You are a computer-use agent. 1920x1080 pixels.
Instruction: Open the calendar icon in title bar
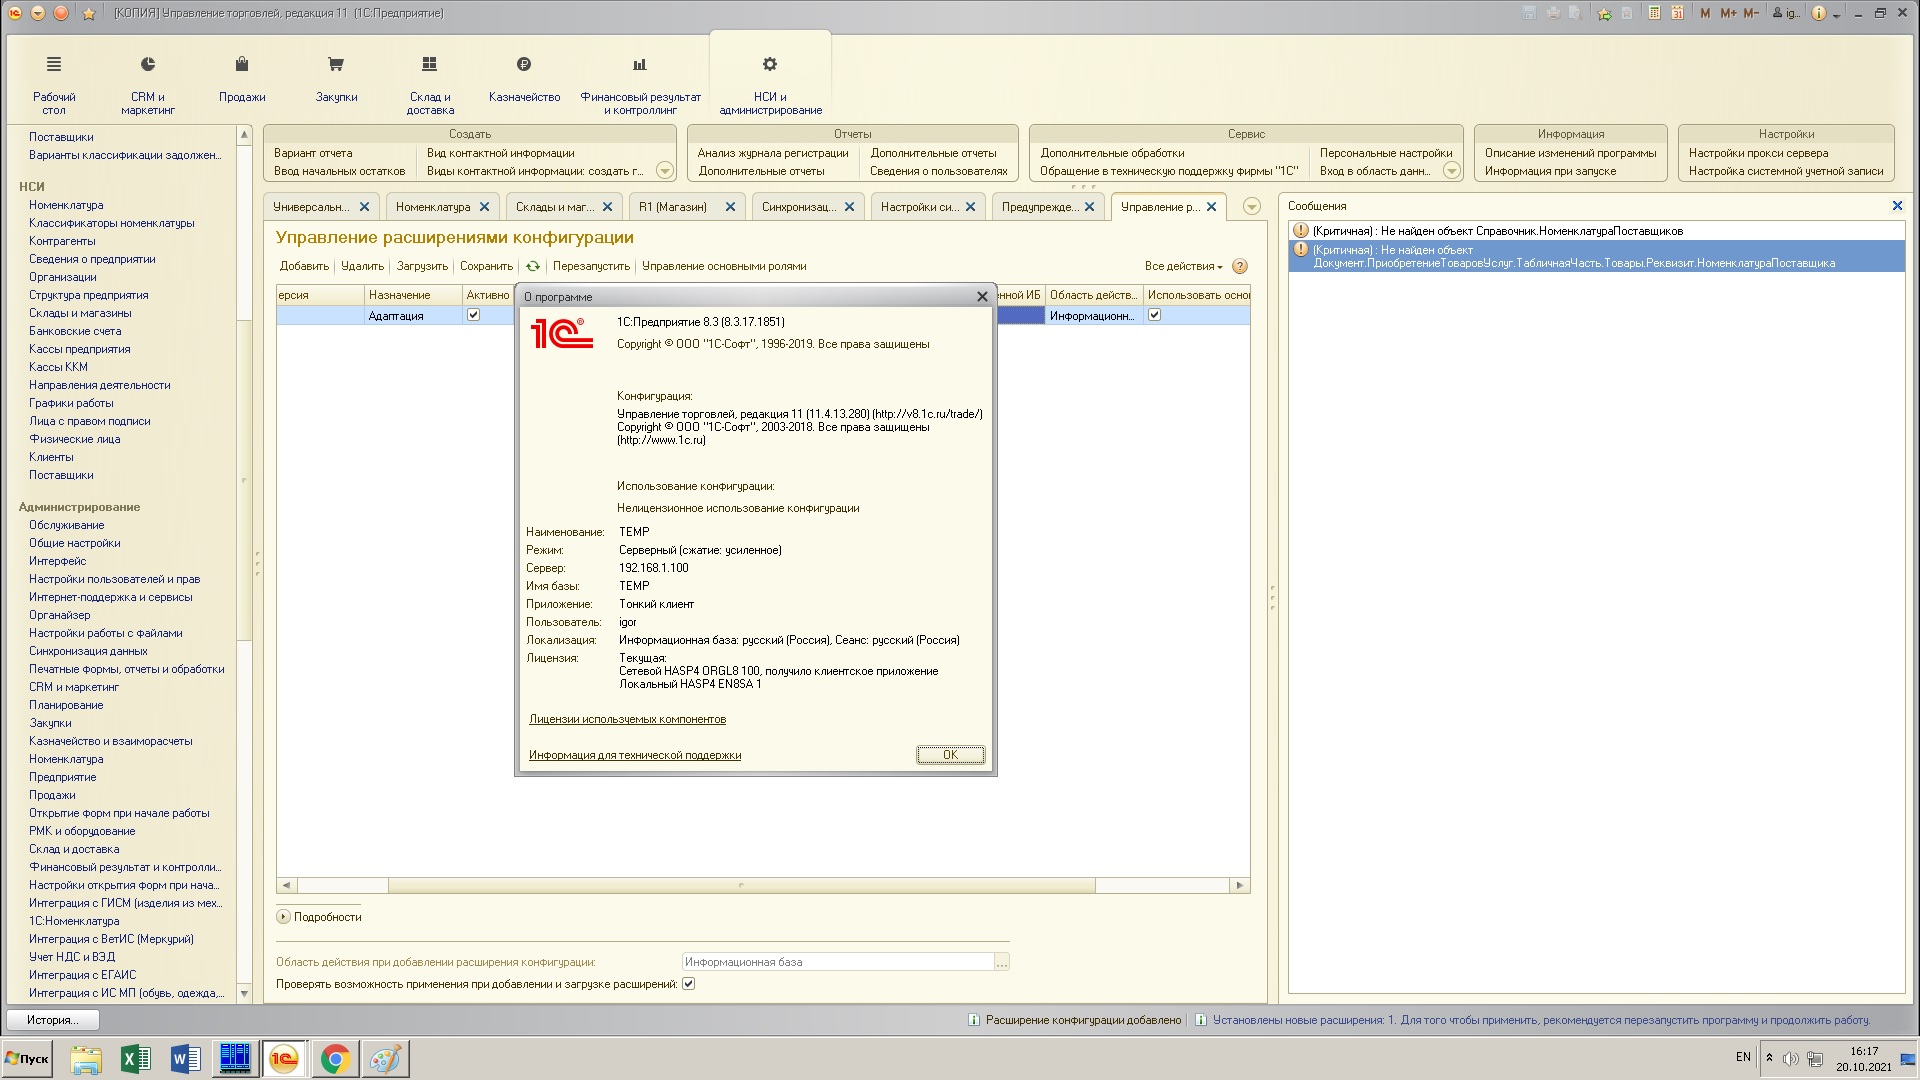(1678, 13)
